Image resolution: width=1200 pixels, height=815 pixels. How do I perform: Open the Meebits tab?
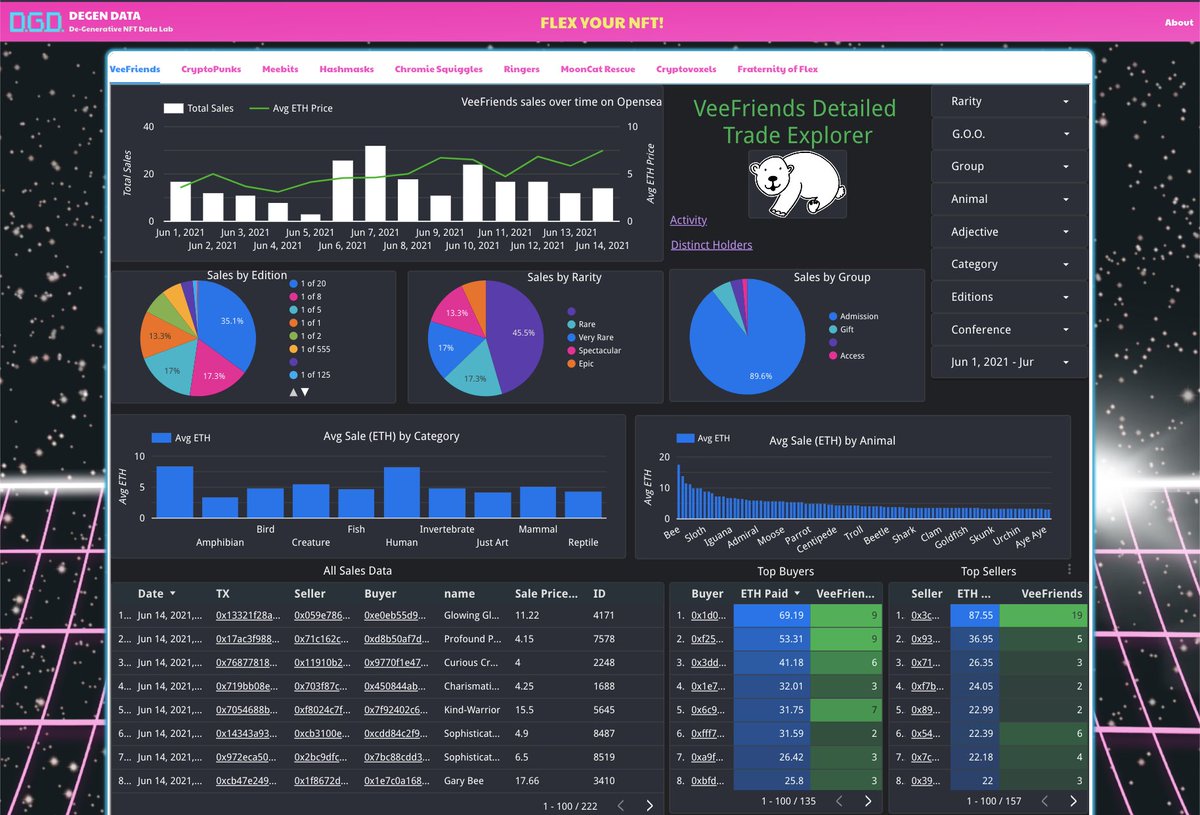pyautogui.click(x=281, y=69)
